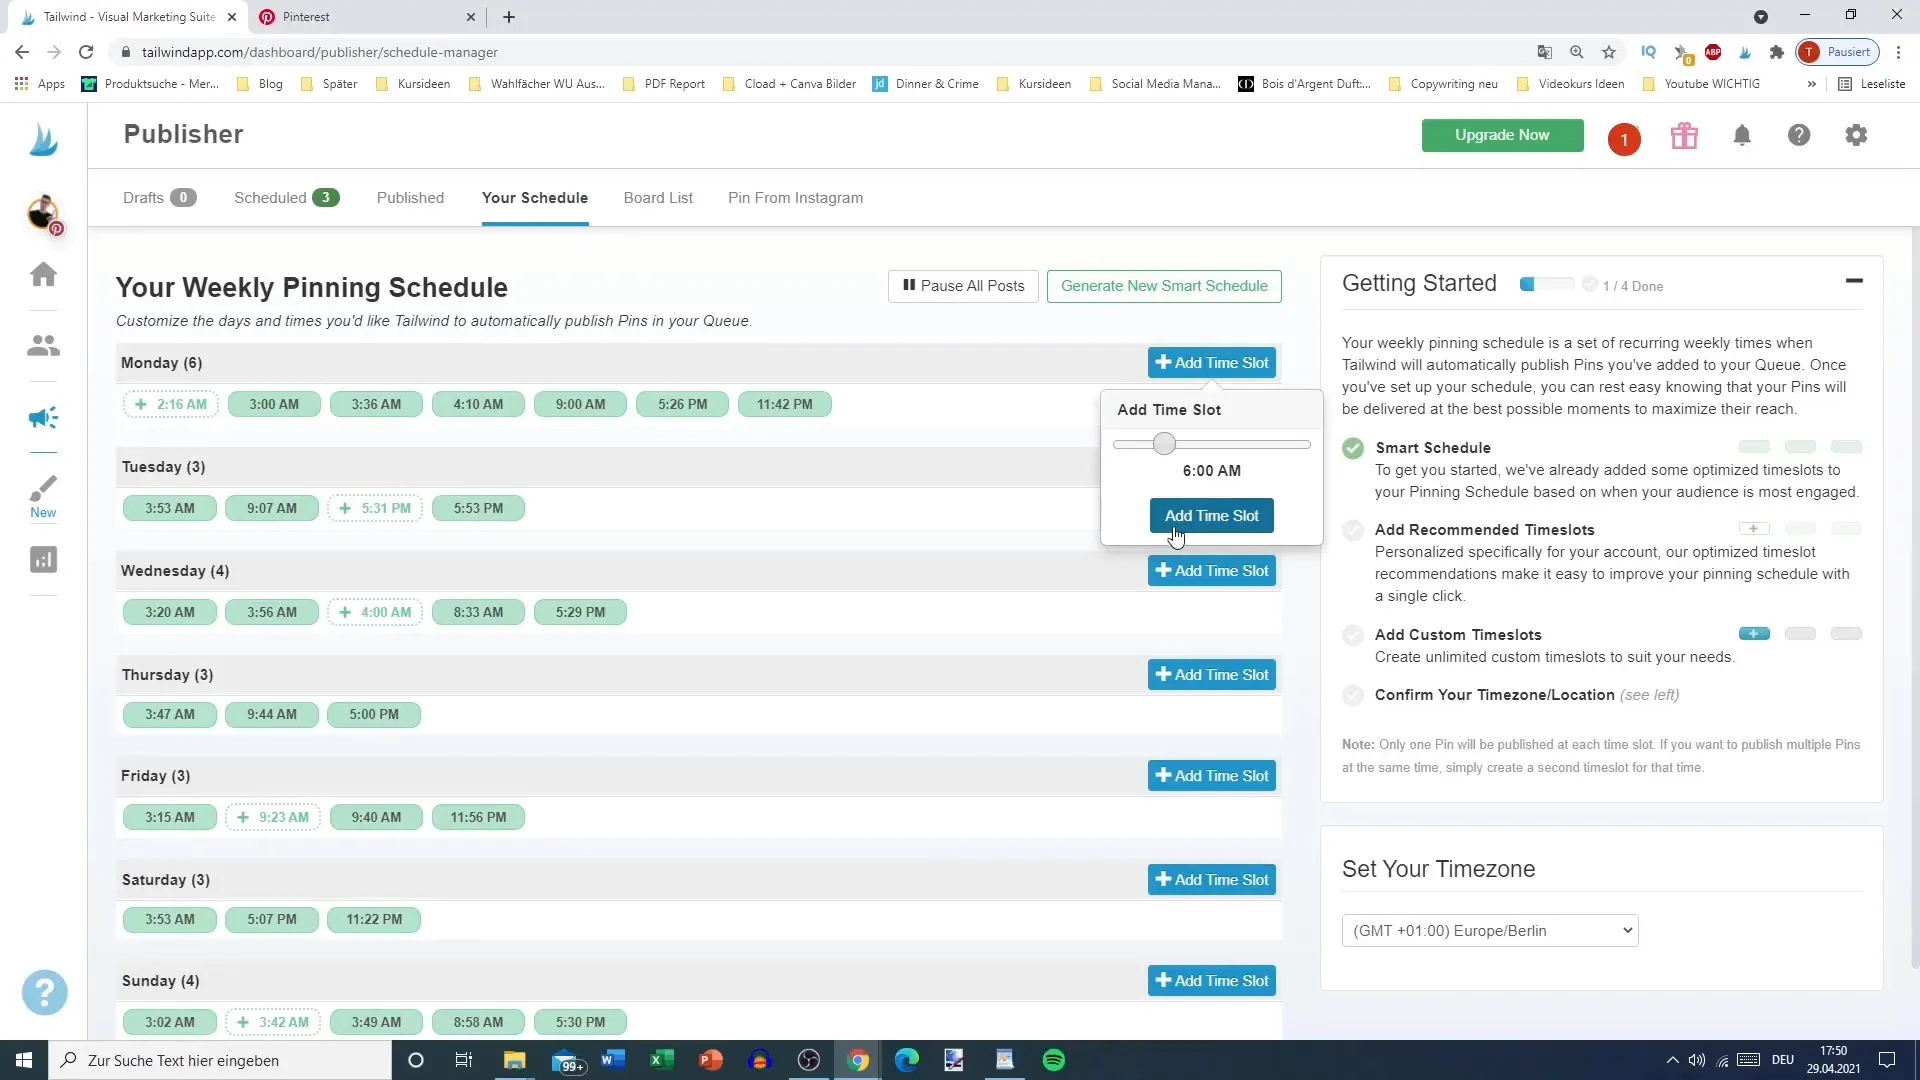Switch to the Scheduled tab

[282, 198]
